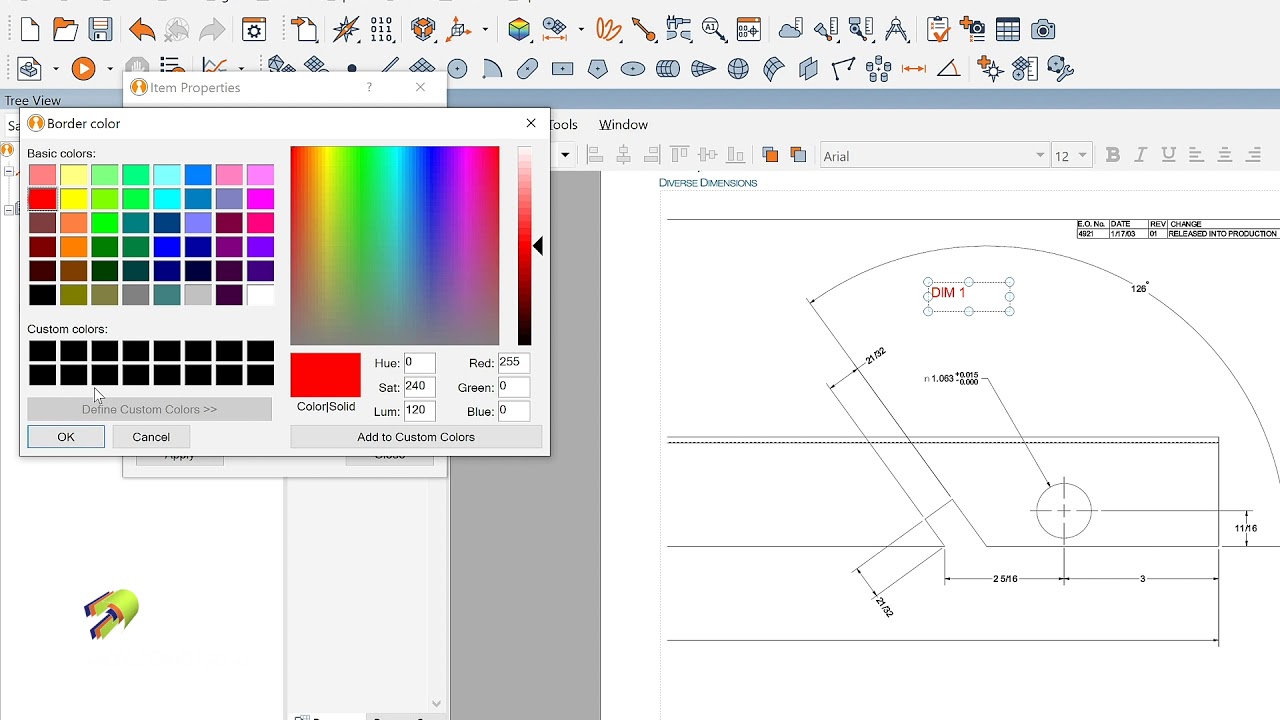Image resolution: width=1280 pixels, height=720 pixels.
Task: Cancel the Border color dialog
Action: (x=151, y=437)
